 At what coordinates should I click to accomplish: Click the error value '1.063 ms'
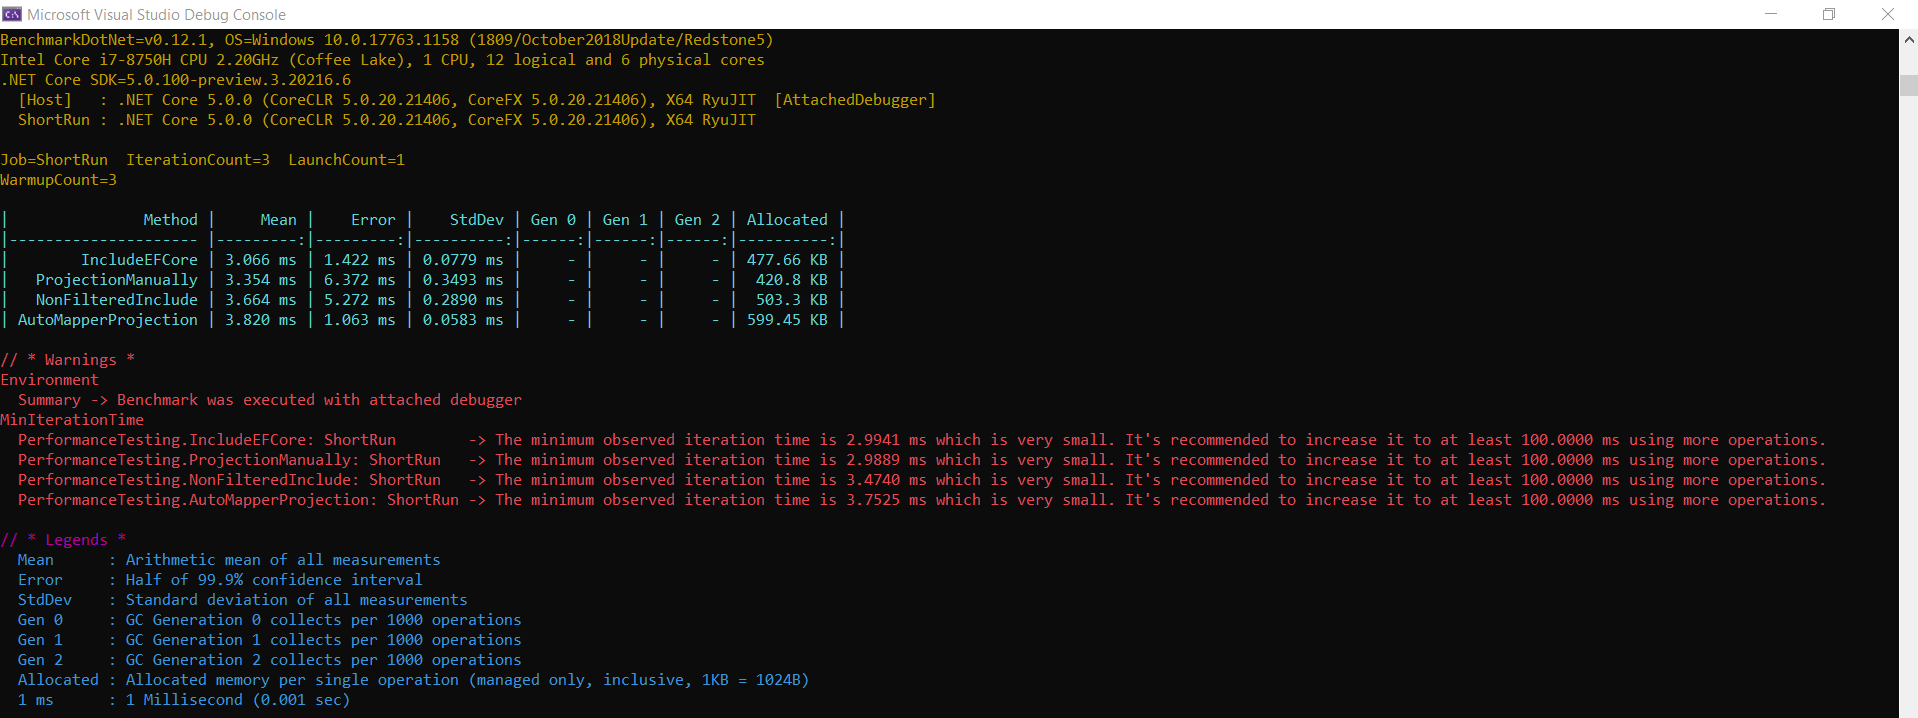(x=359, y=320)
